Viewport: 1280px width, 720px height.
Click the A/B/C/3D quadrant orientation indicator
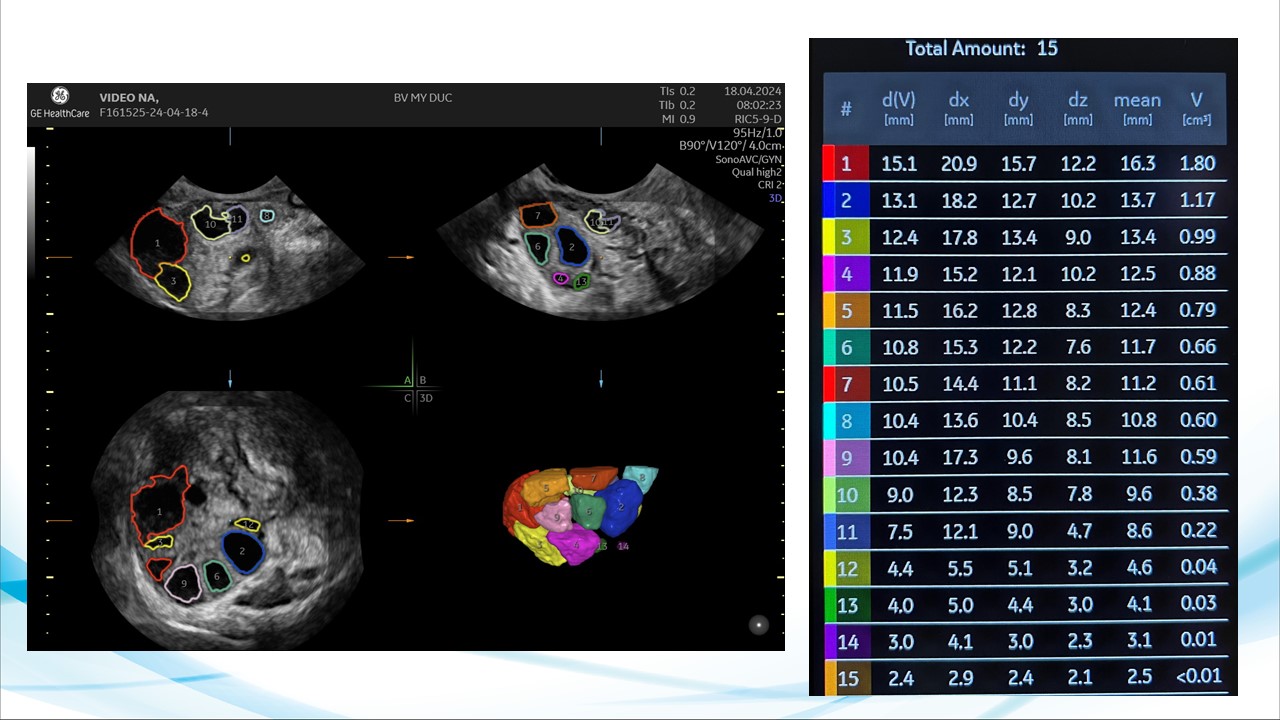tap(413, 388)
